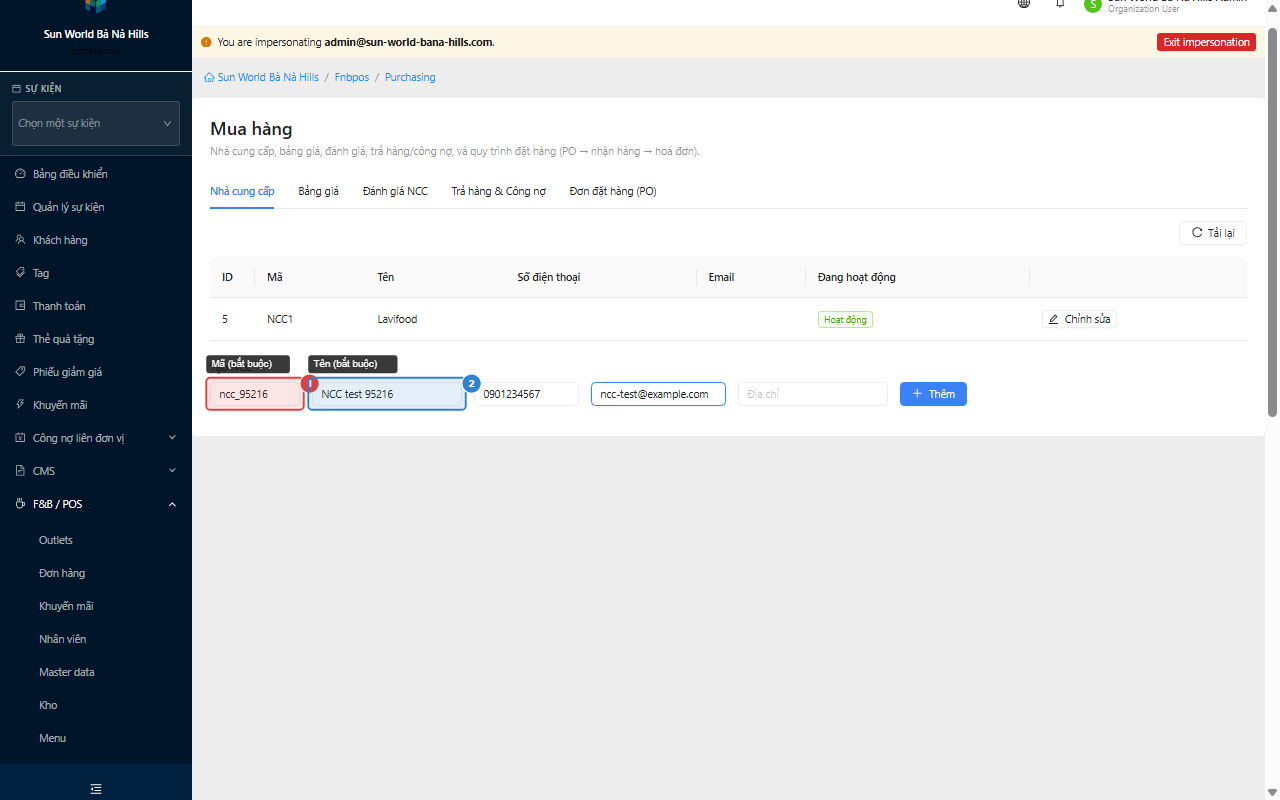Click the top-level Khuyến mãi lightning icon
Screen dimensions: 1280x800
[20, 405]
